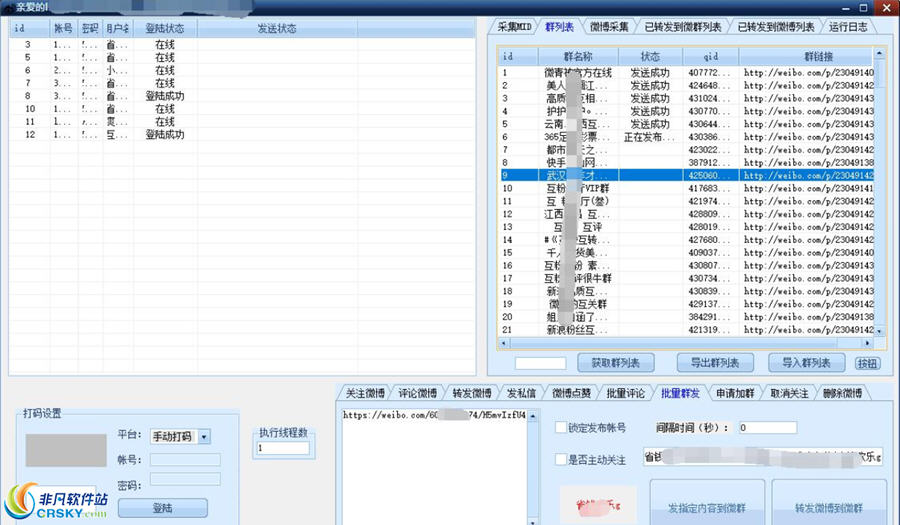Click the scroll-up arrow of group list
Viewport: 900px width, 525px height.
tap(878, 53)
